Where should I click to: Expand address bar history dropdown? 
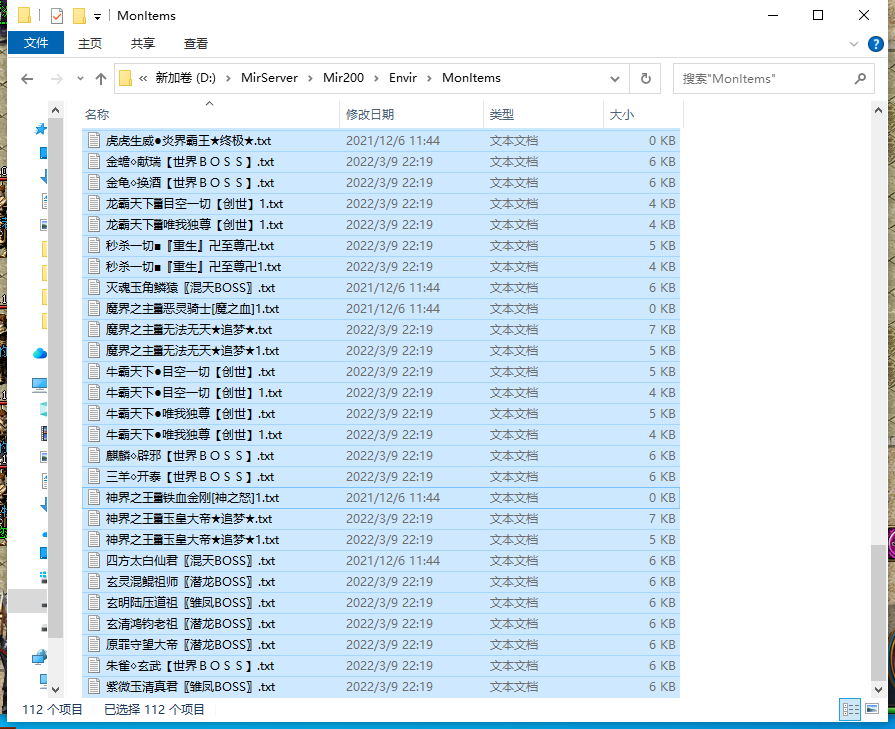615,79
